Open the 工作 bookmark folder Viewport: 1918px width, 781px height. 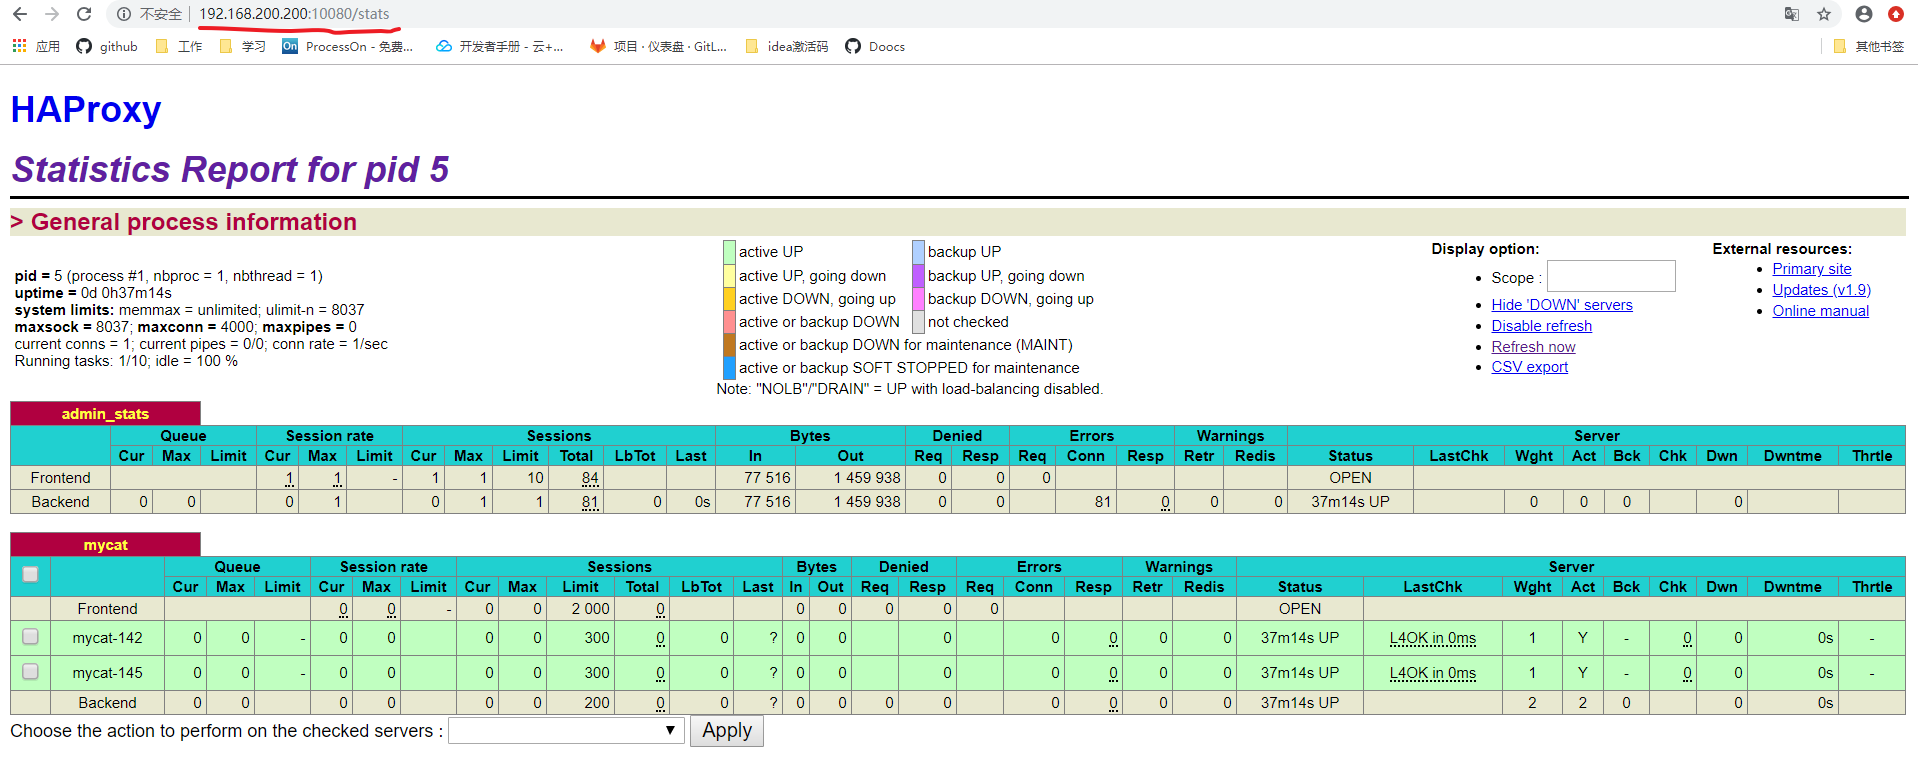[179, 46]
